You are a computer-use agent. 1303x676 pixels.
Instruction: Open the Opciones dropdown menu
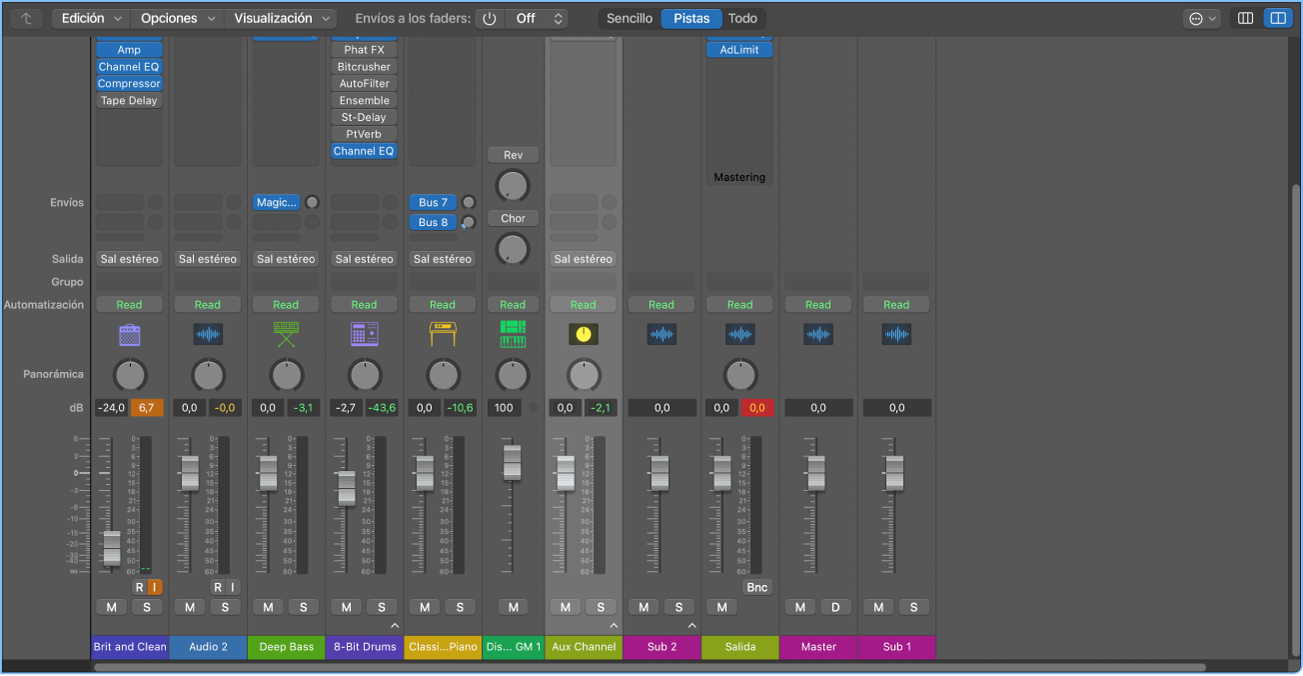pyautogui.click(x=178, y=18)
